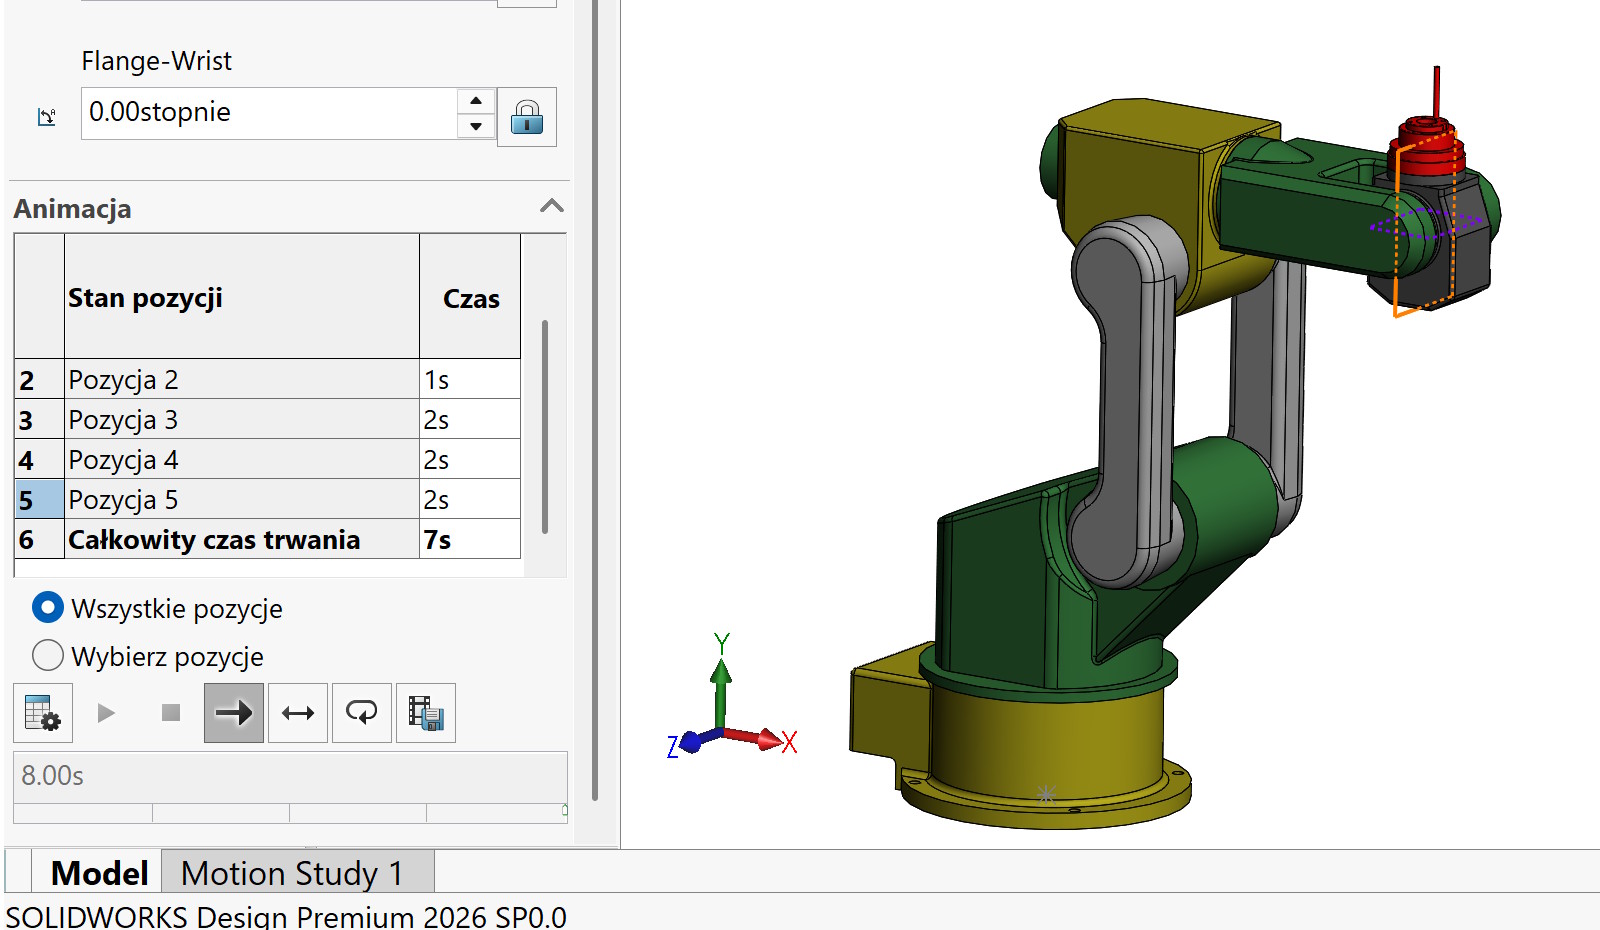This screenshot has height=930, width=1600.
Task: Select the Pozycja 3 table row
Action: click(240, 420)
